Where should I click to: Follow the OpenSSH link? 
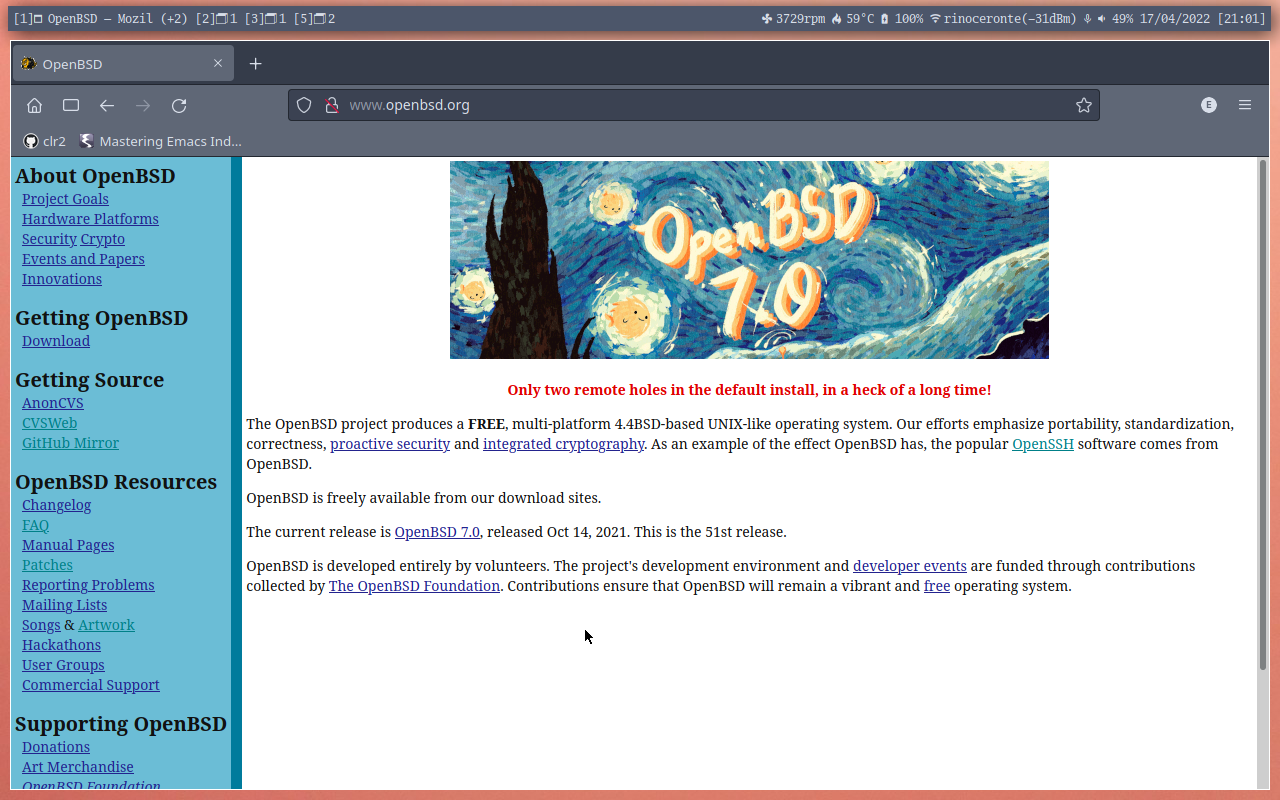[1043, 444]
